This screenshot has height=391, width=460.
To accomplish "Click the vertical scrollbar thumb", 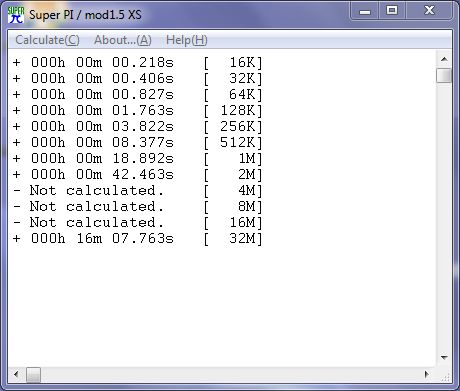I will tap(444, 75).
